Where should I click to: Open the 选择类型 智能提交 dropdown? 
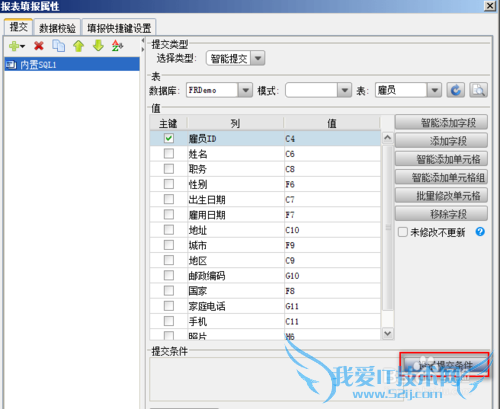pyautogui.click(x=258, y=58)
